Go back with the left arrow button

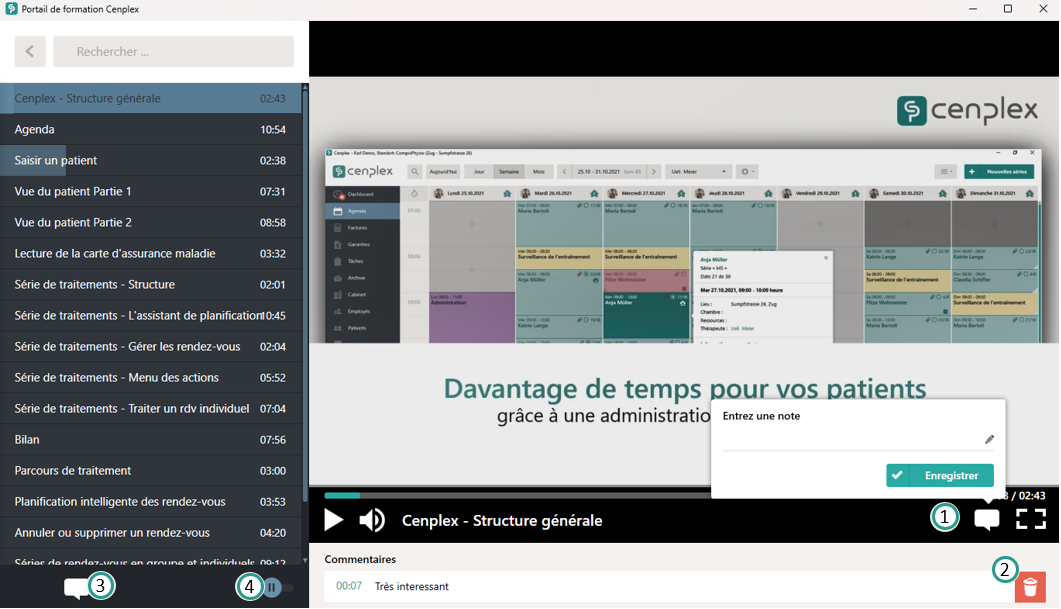30,52
